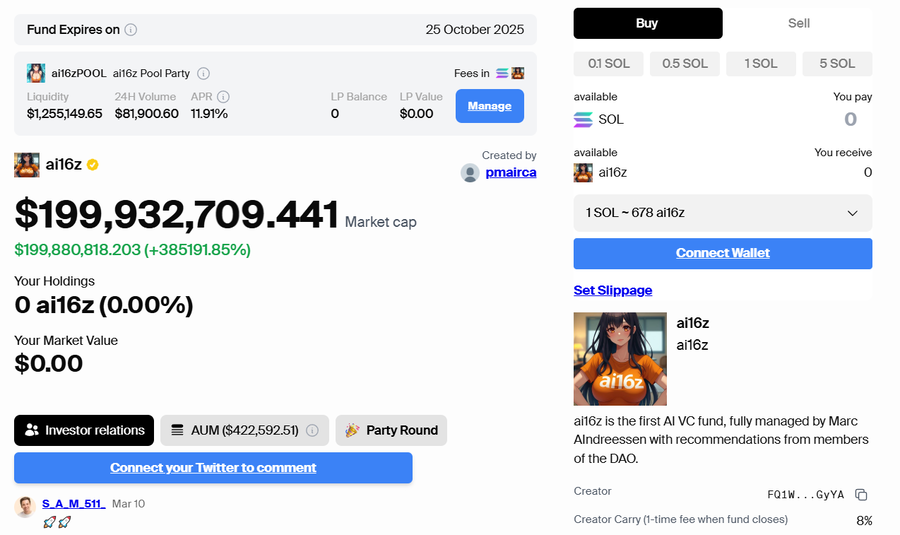Click the ai16z token icon in You receive row

point(583,173)
